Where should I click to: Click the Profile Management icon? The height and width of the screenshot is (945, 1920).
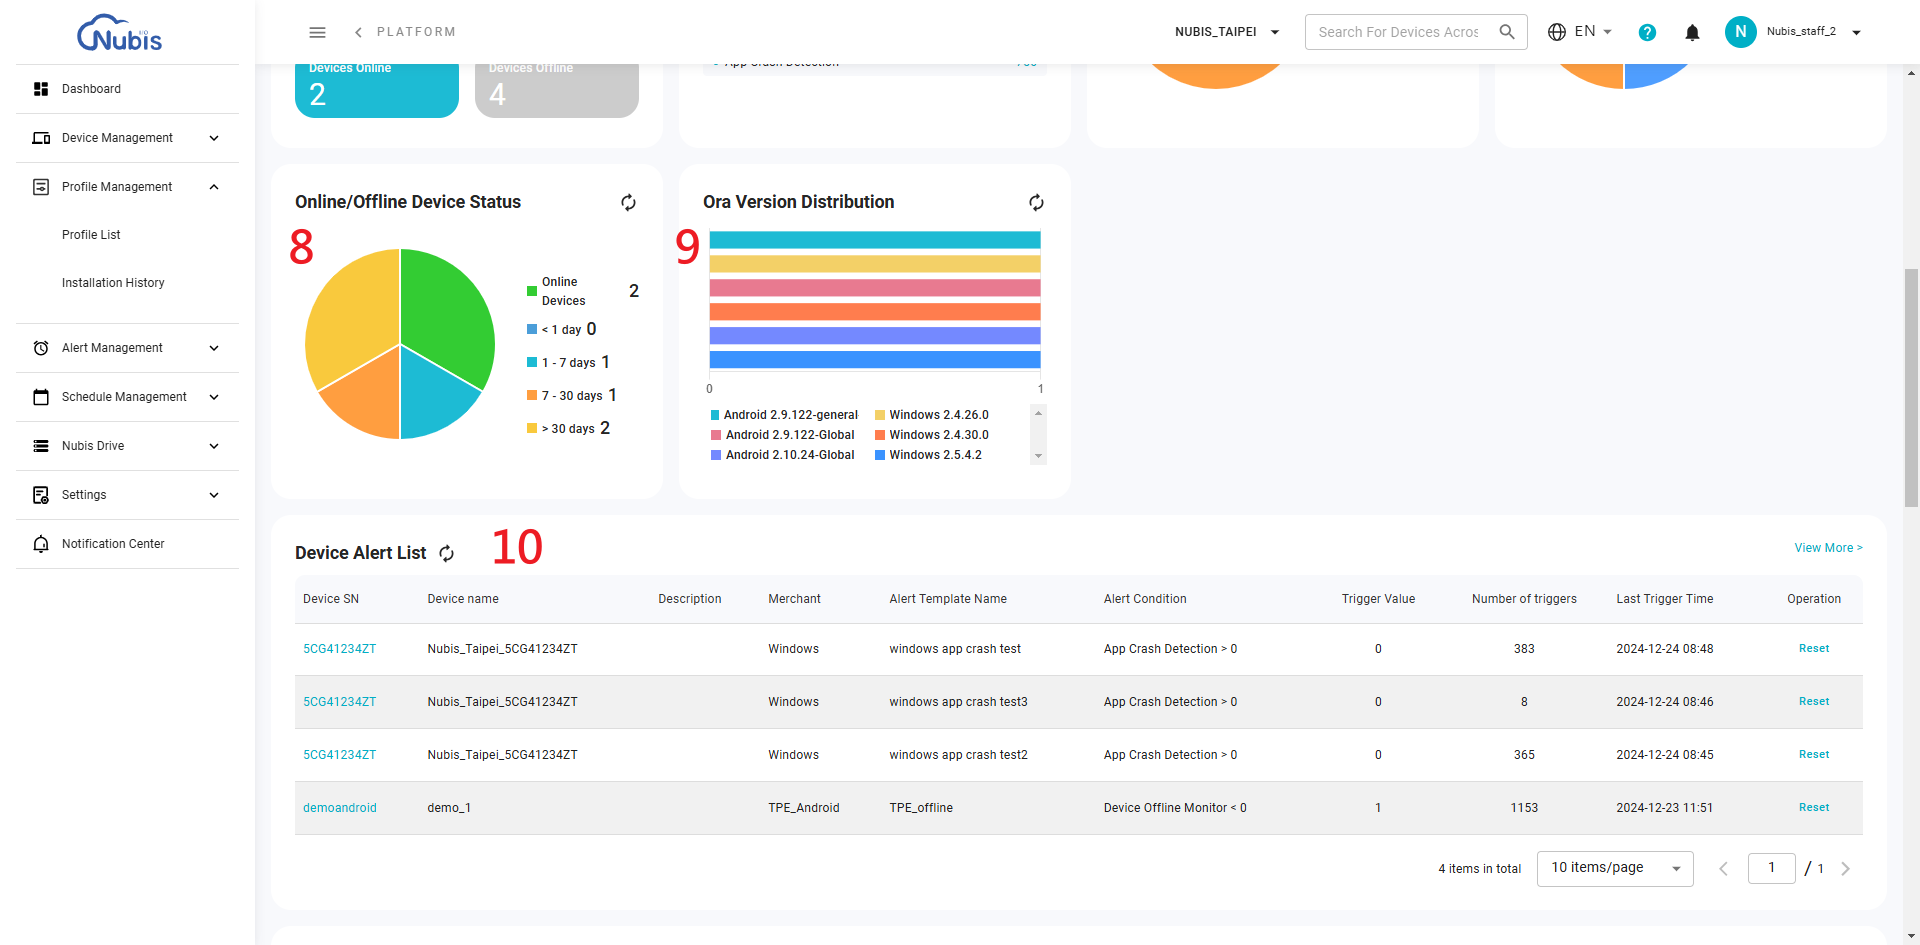point(41,187)
